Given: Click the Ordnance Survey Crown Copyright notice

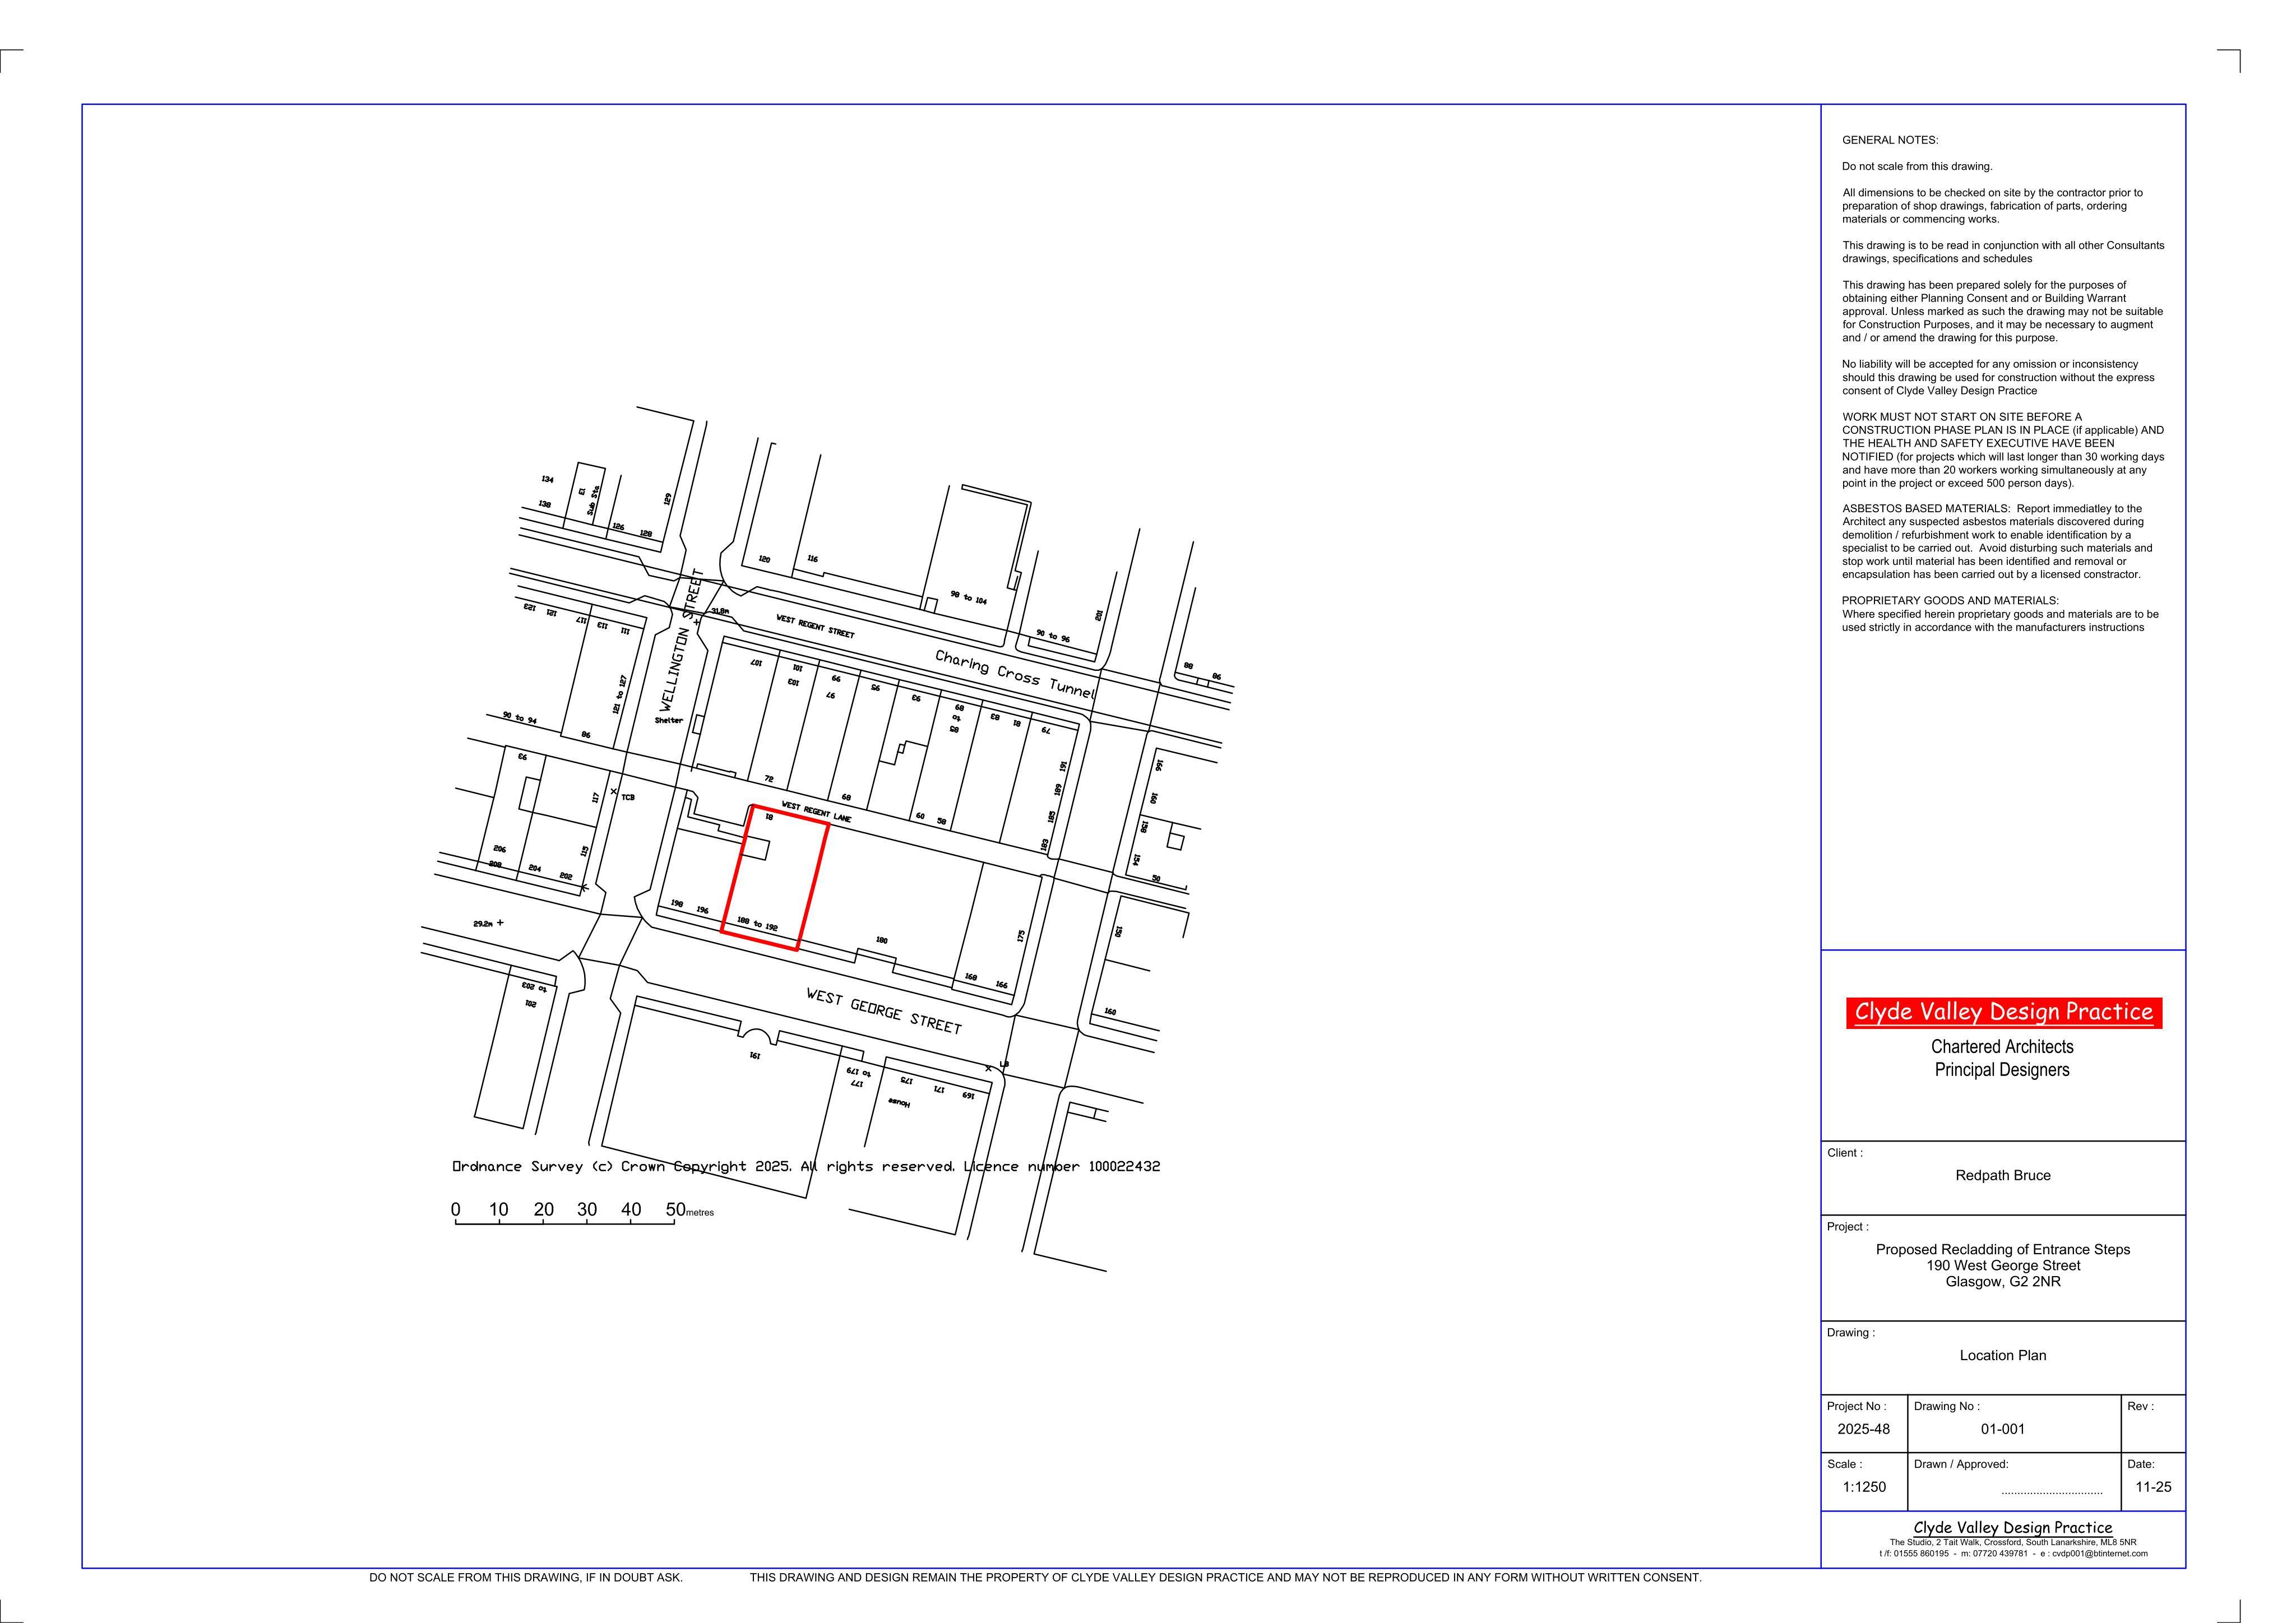Looking at the screenshot, I should 806,1167.
